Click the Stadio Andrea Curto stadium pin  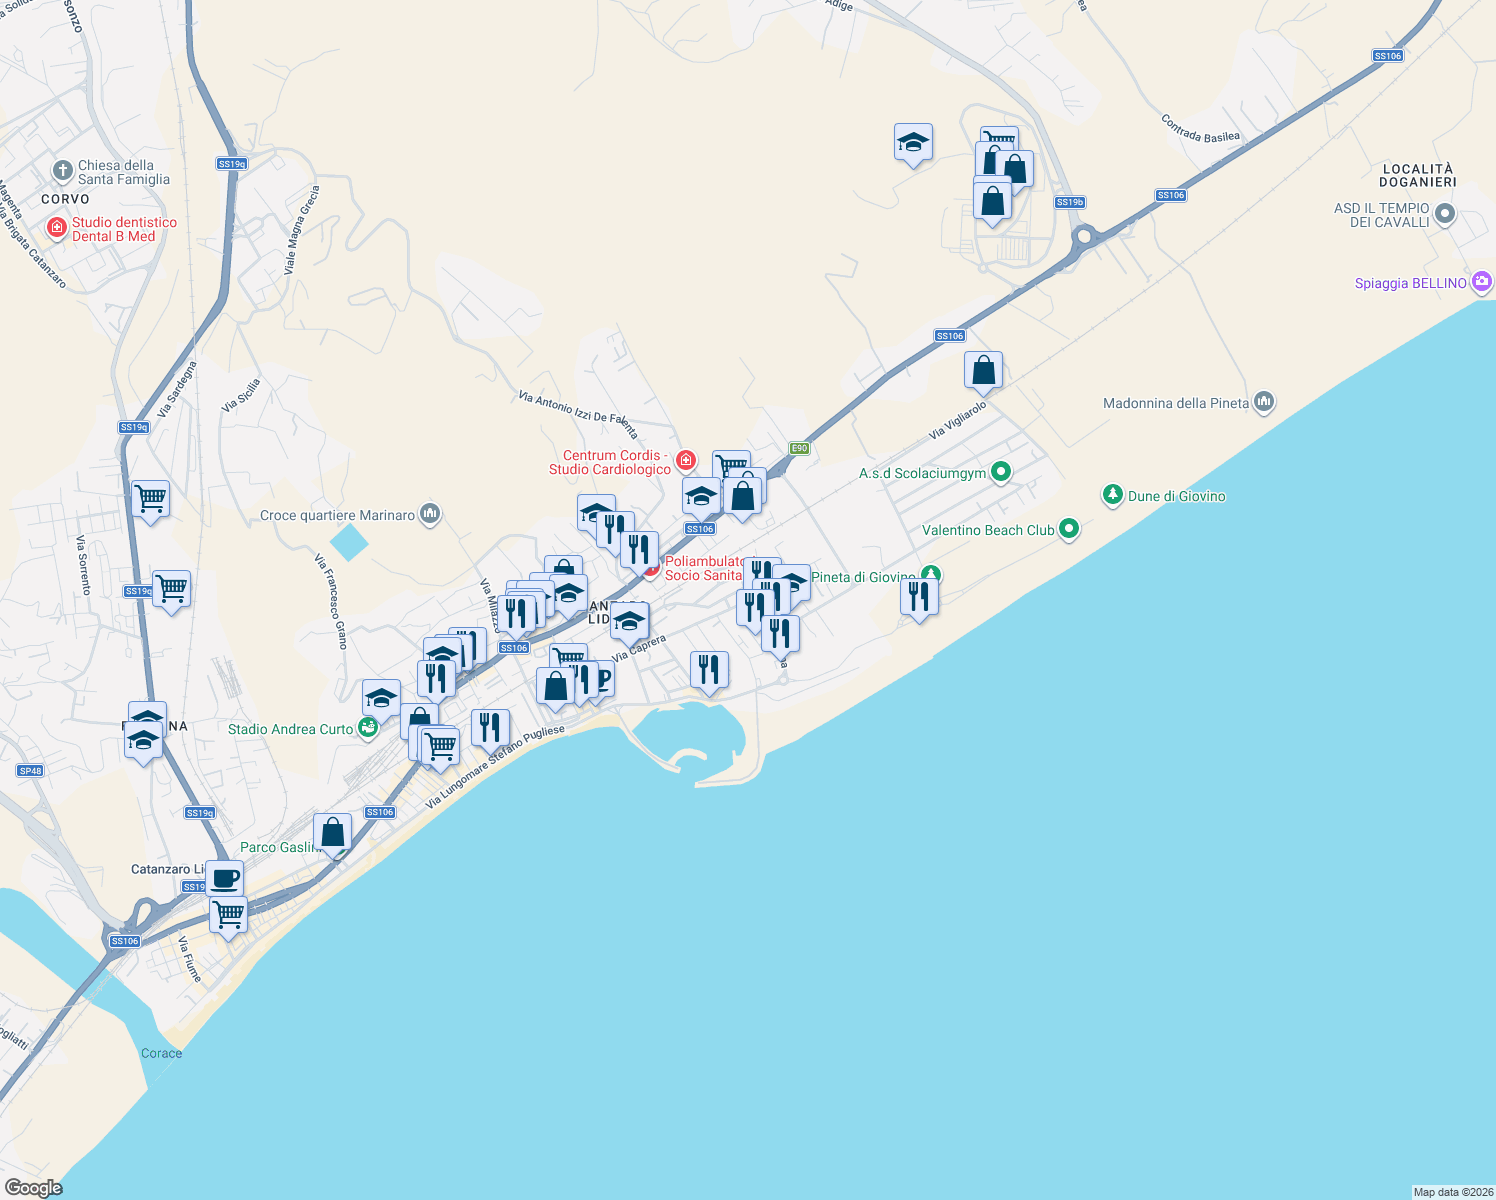click(x=368, y=728)
